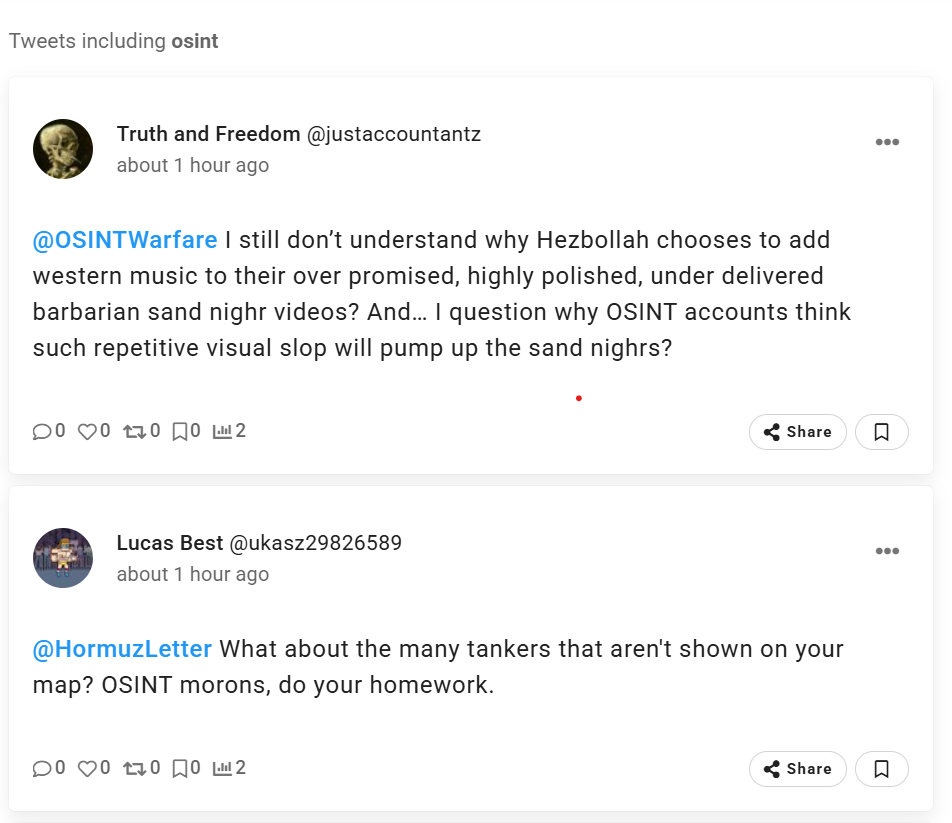
Task: Open Truth and Freedom profile avatar
Action: tap(63, 149)
